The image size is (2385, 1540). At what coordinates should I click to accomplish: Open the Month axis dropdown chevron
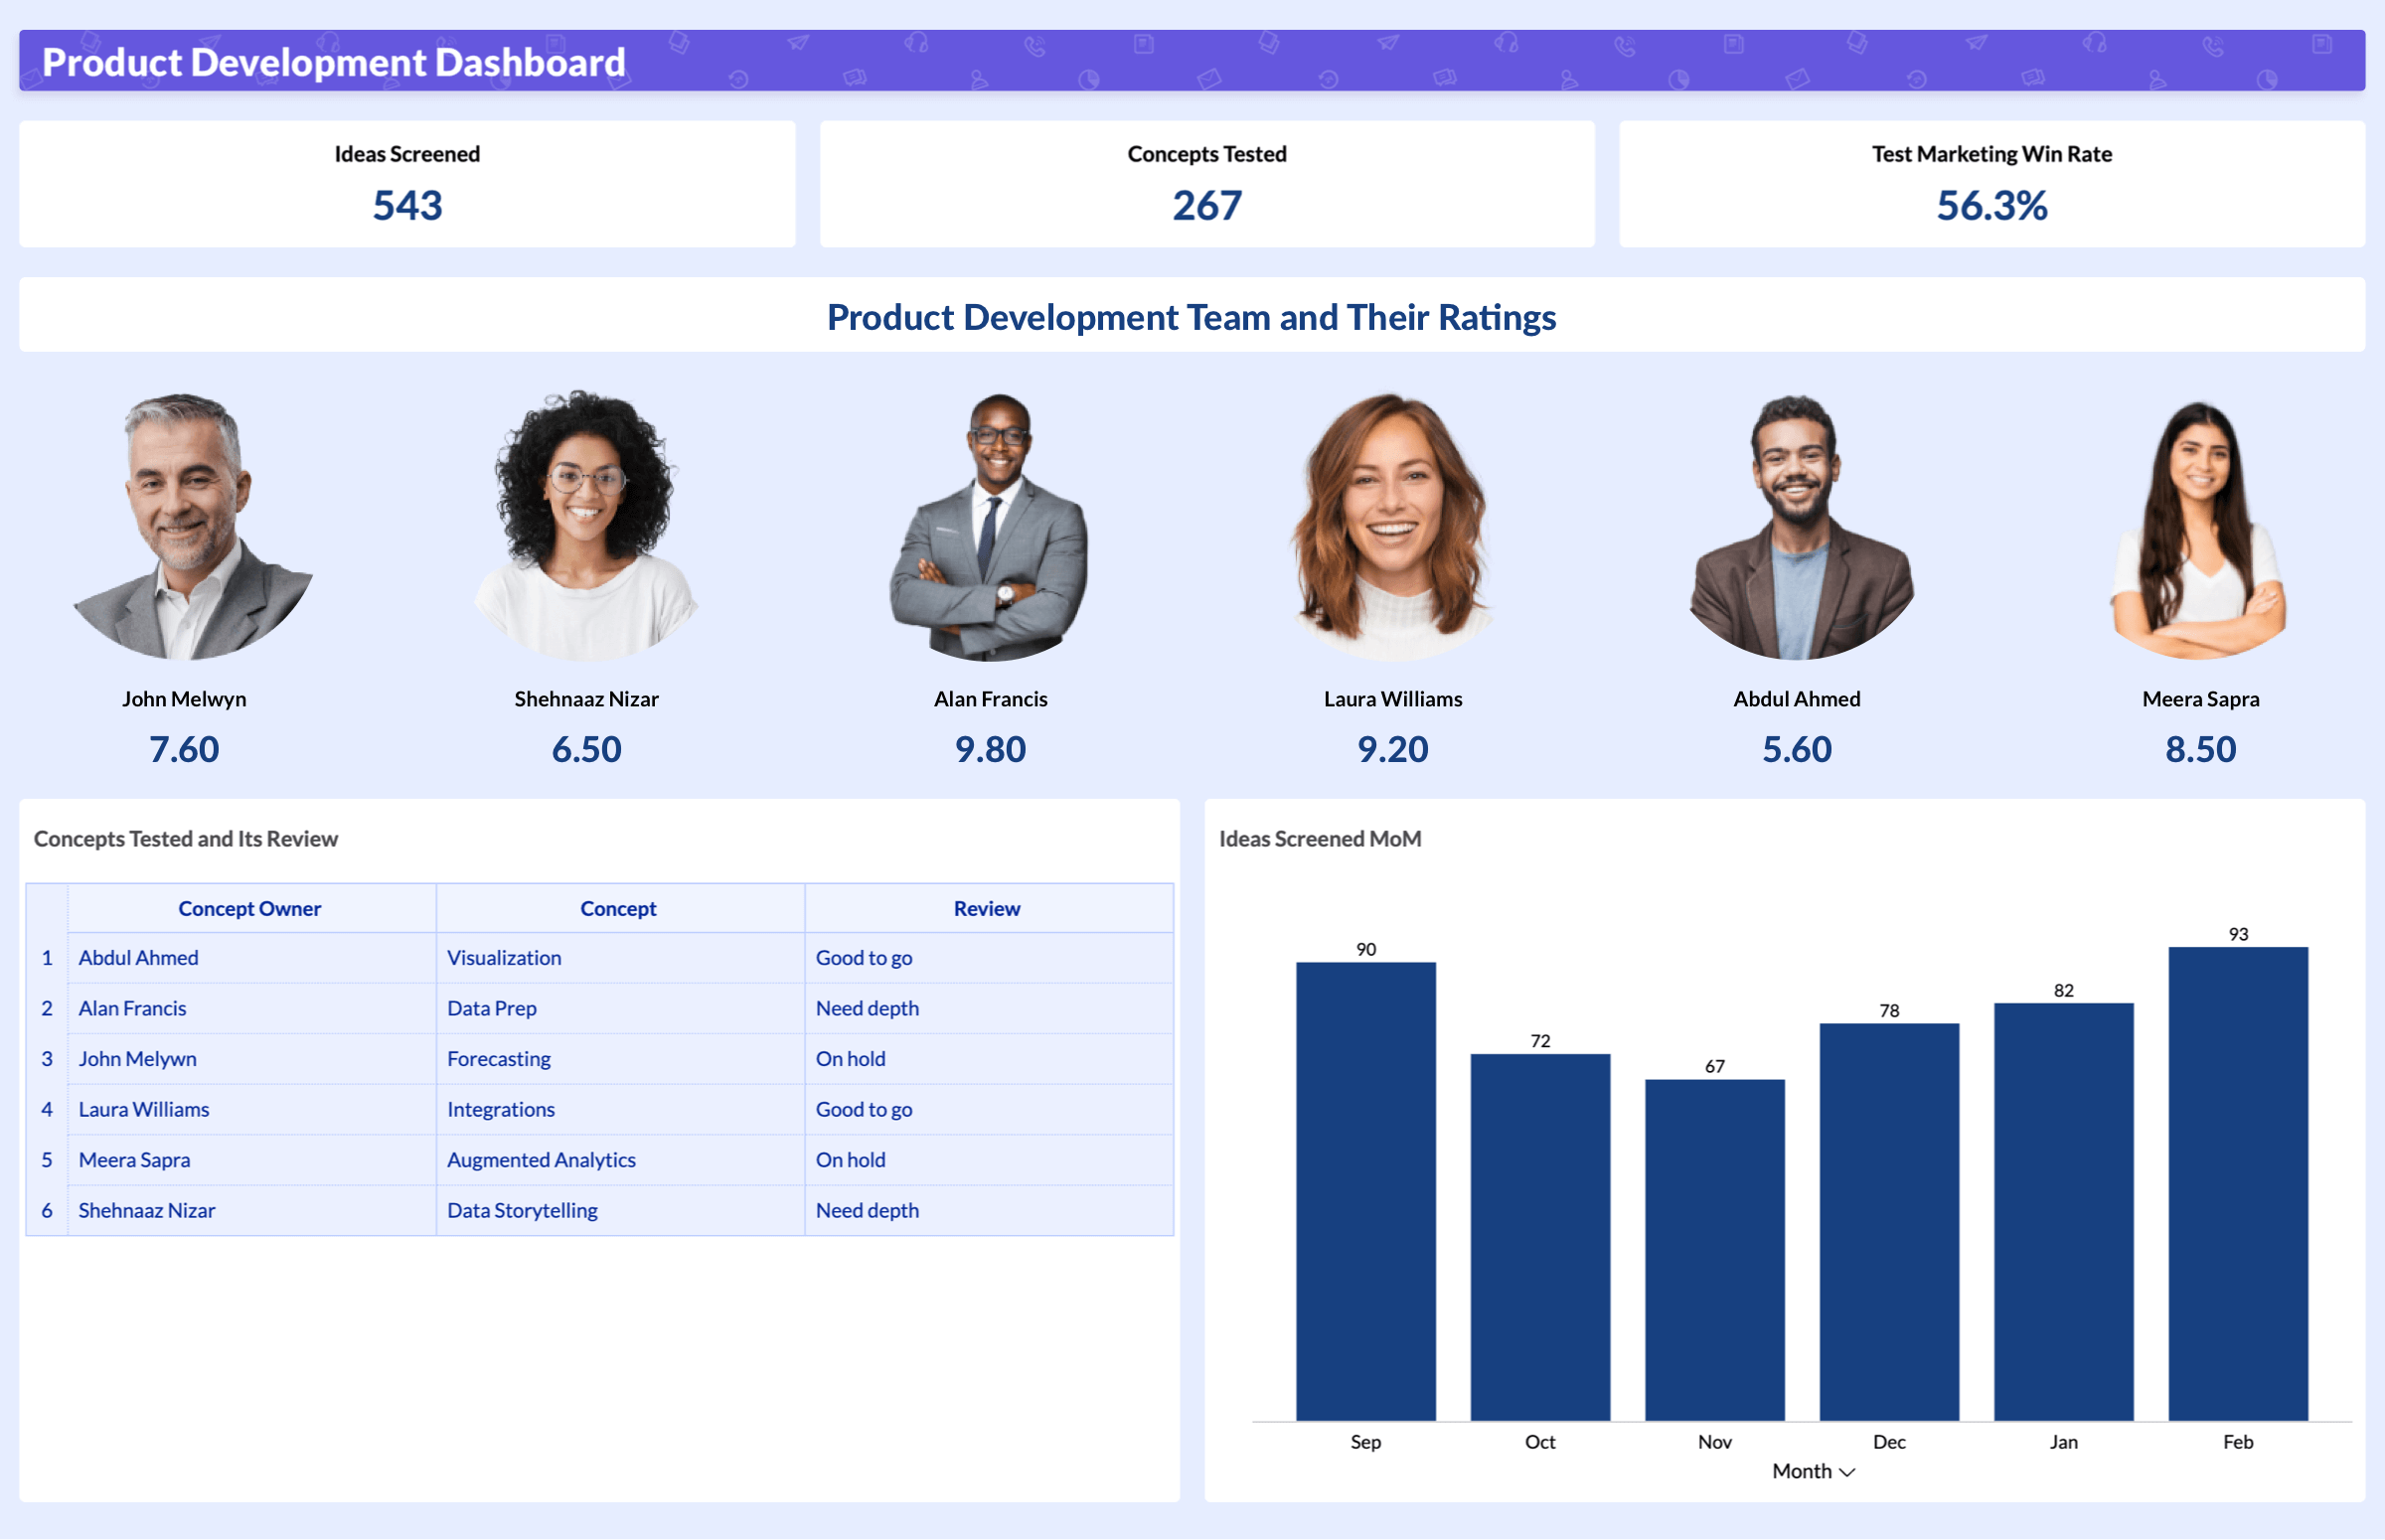pos(1847,1472)
